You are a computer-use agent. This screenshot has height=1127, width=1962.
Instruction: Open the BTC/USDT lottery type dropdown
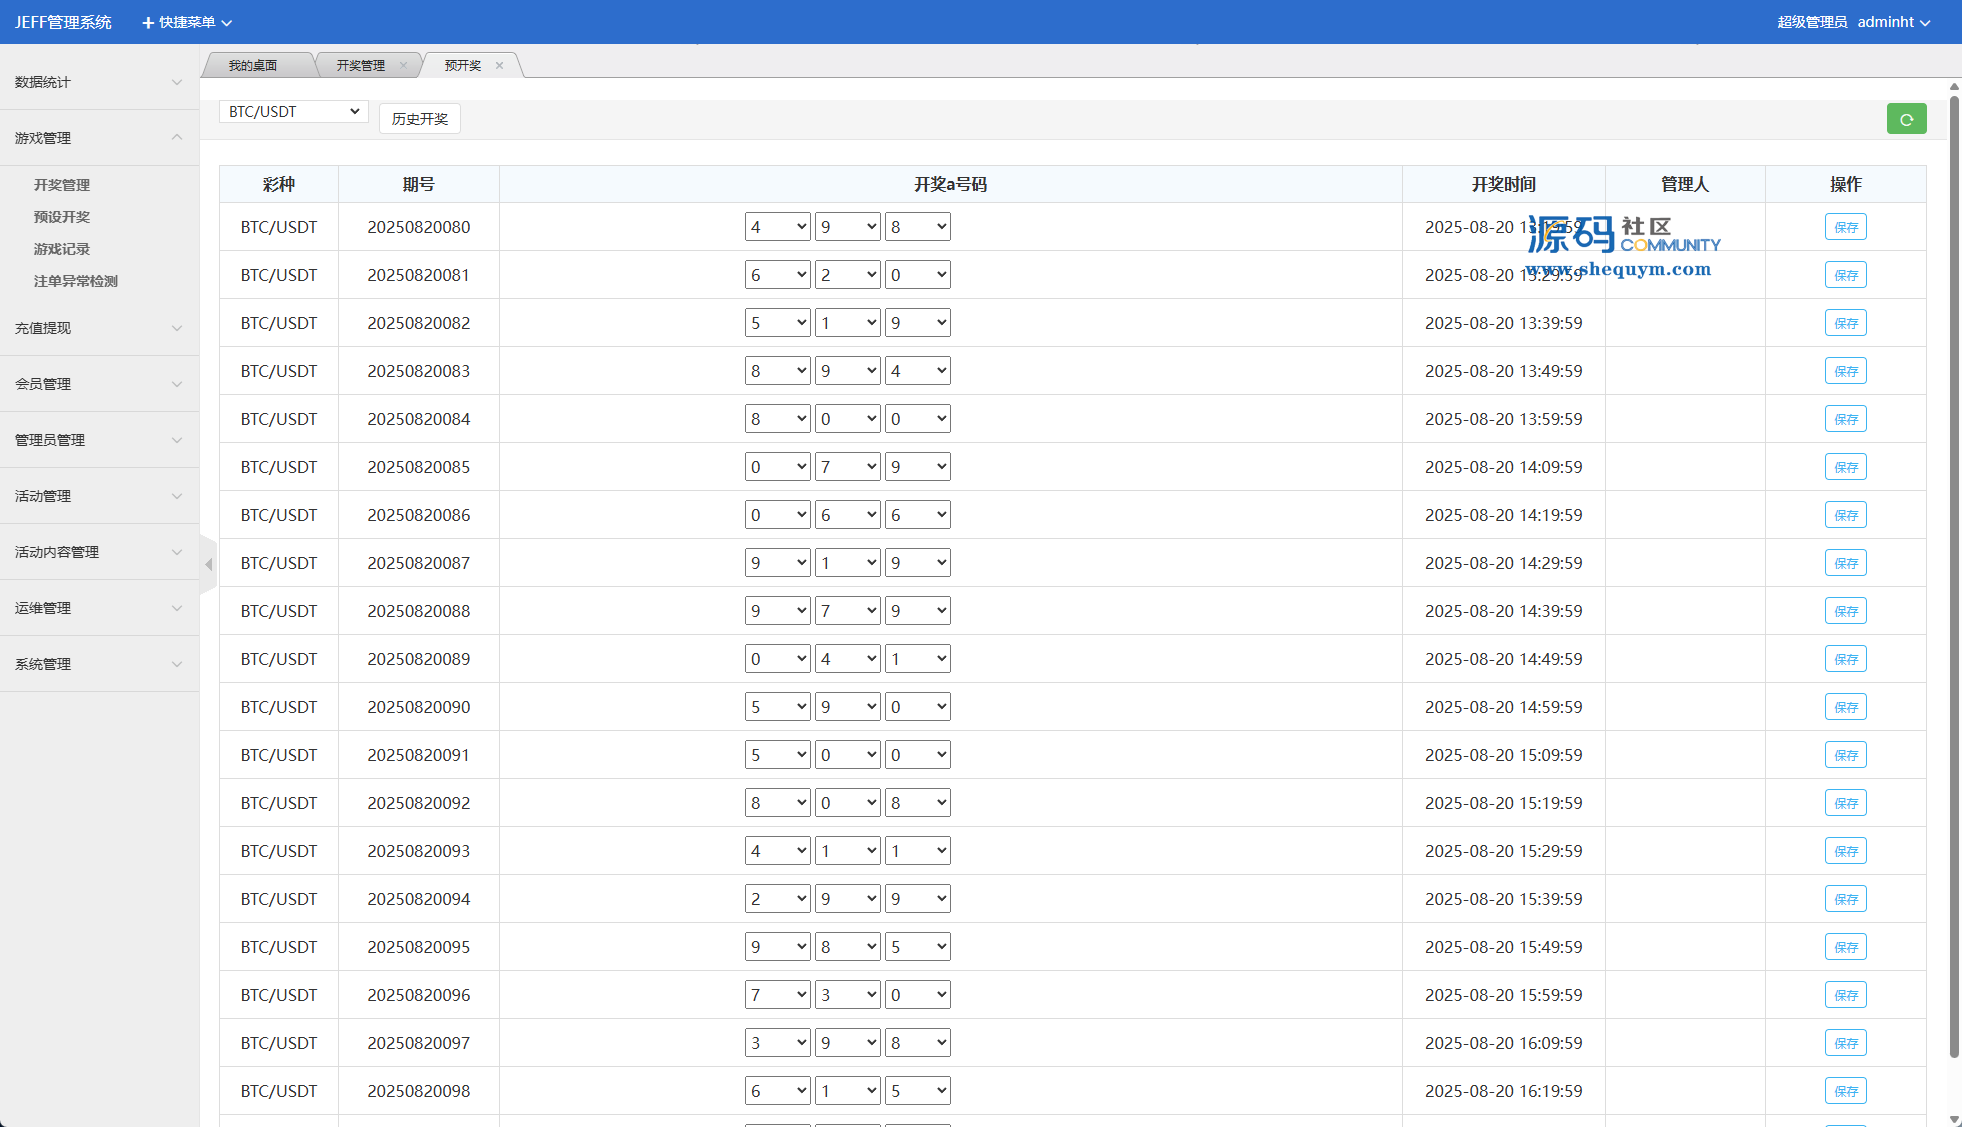tap(293, 112)
